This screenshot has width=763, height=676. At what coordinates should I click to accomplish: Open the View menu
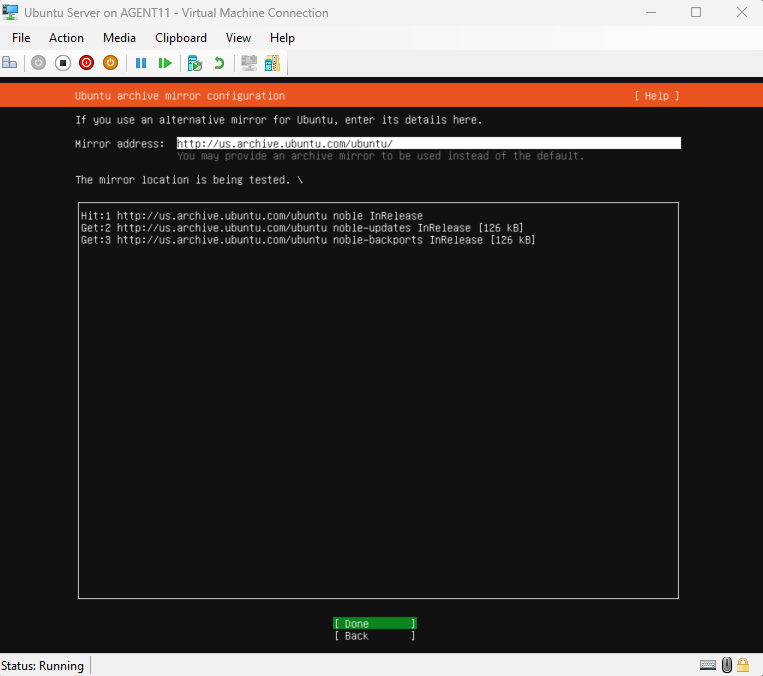click(x=238, y=38)
